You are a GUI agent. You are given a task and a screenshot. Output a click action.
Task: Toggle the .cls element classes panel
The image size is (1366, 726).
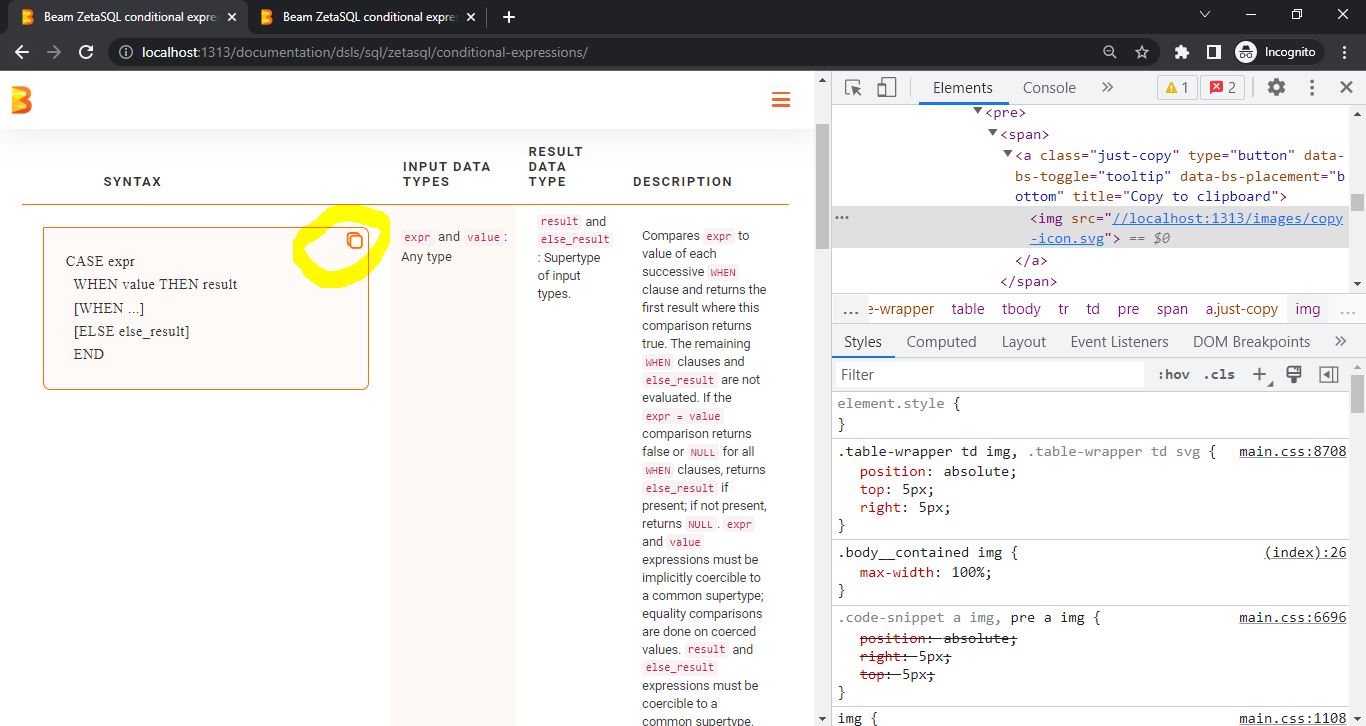1218,375
